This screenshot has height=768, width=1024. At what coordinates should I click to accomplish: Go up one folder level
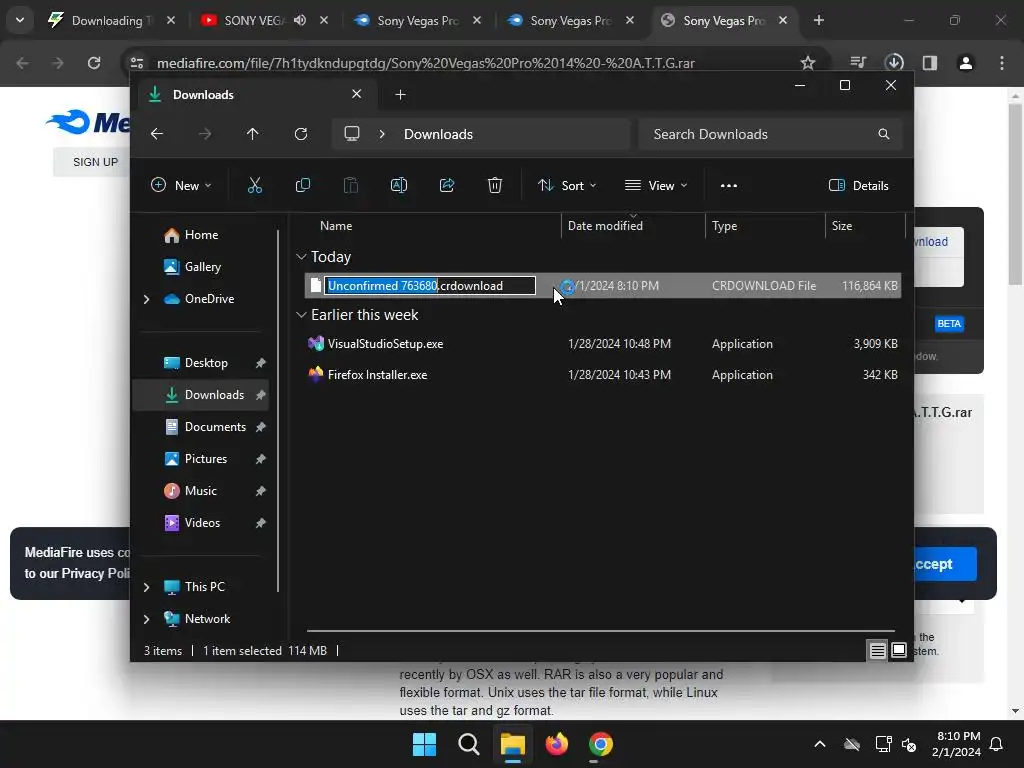(253, 134)
